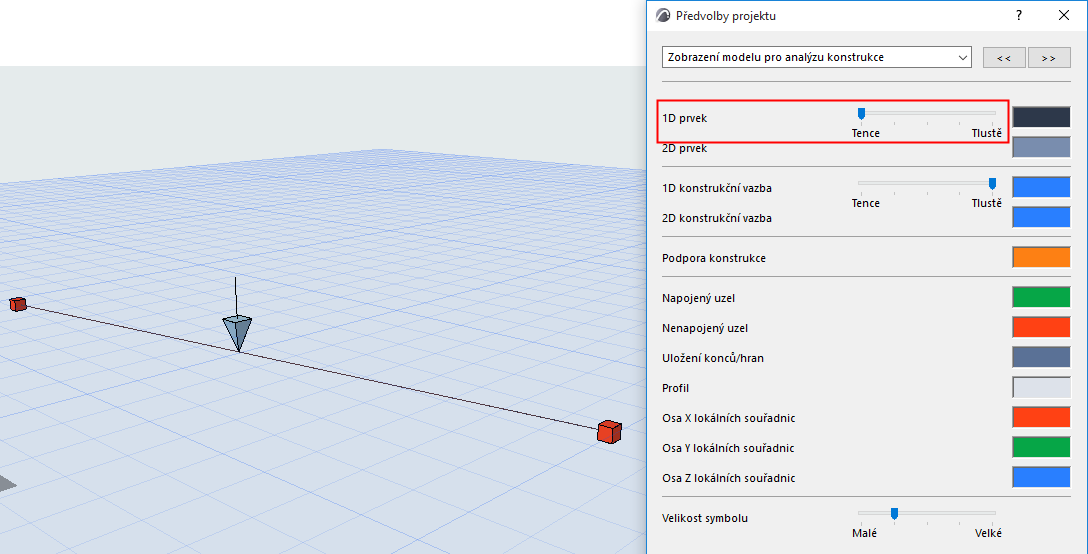
Task: Click the 1D prvek thickness slider handle
Action: click(861, 114)
